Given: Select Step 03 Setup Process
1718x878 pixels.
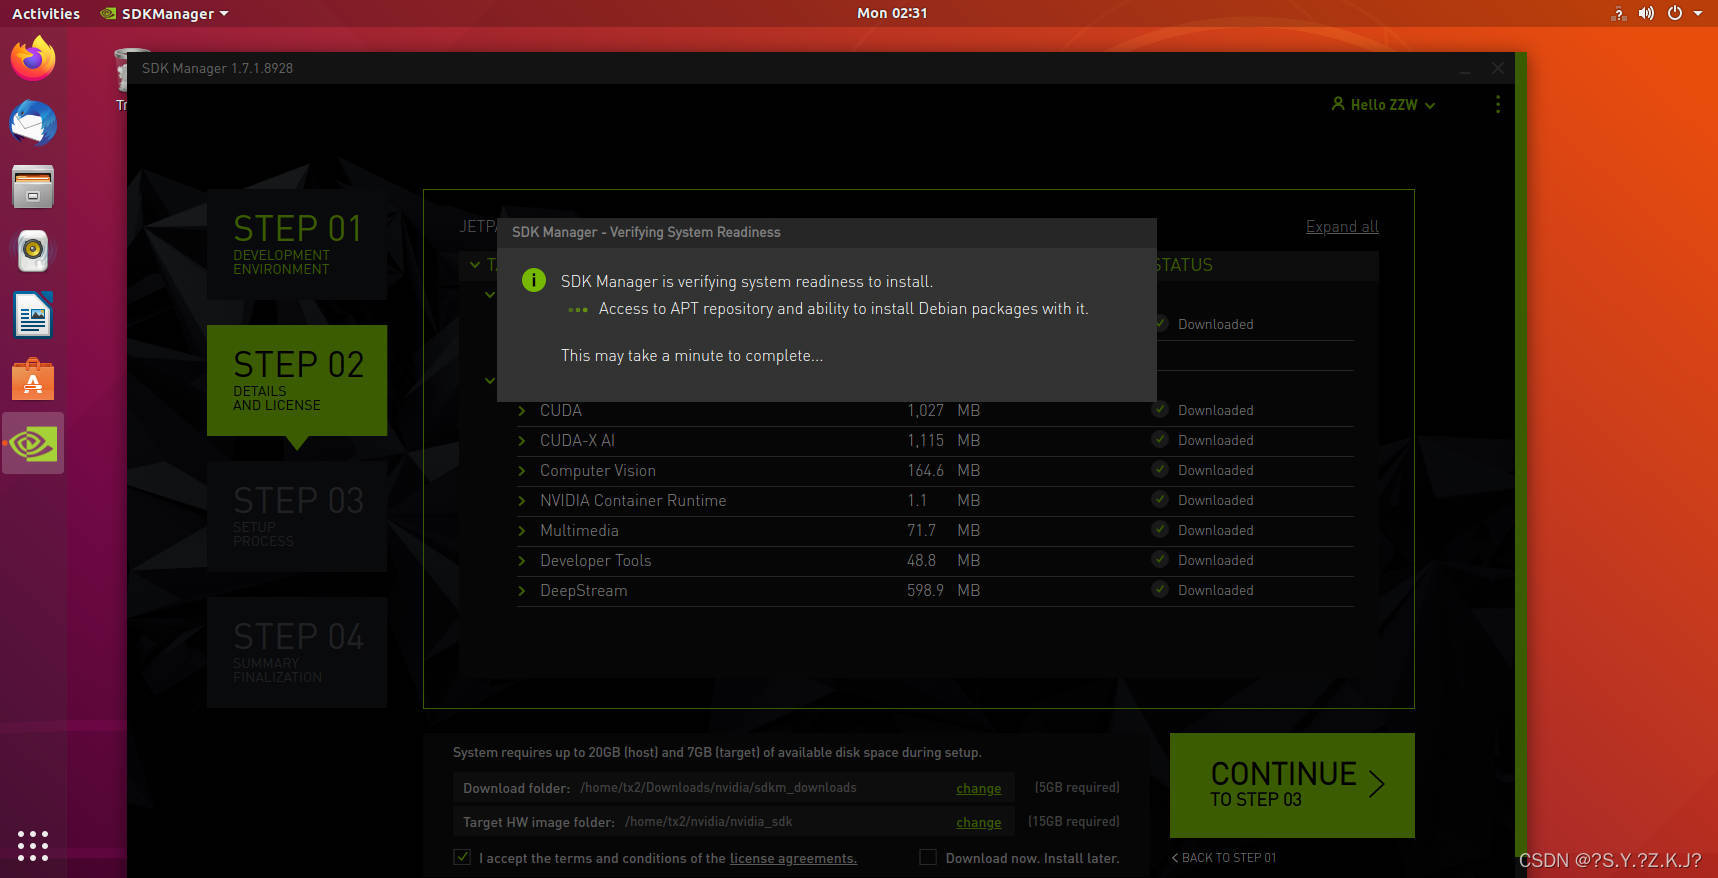Looking at the screenshot, I should click(297, 516).
